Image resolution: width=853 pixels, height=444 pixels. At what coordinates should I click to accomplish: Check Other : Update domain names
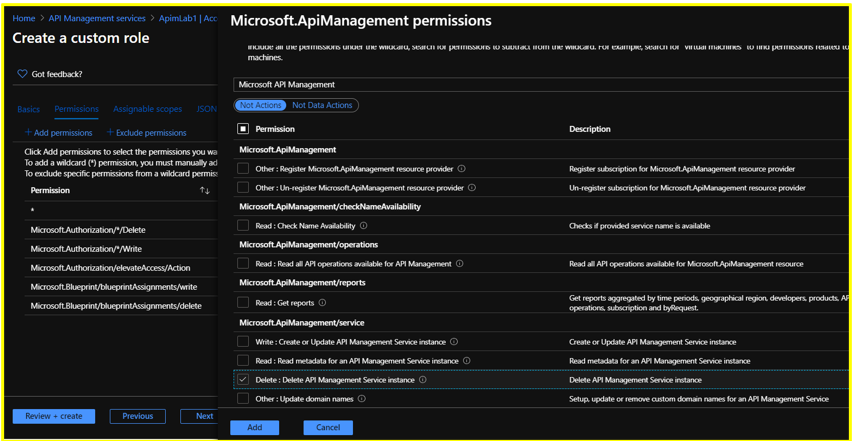(243, 399)
